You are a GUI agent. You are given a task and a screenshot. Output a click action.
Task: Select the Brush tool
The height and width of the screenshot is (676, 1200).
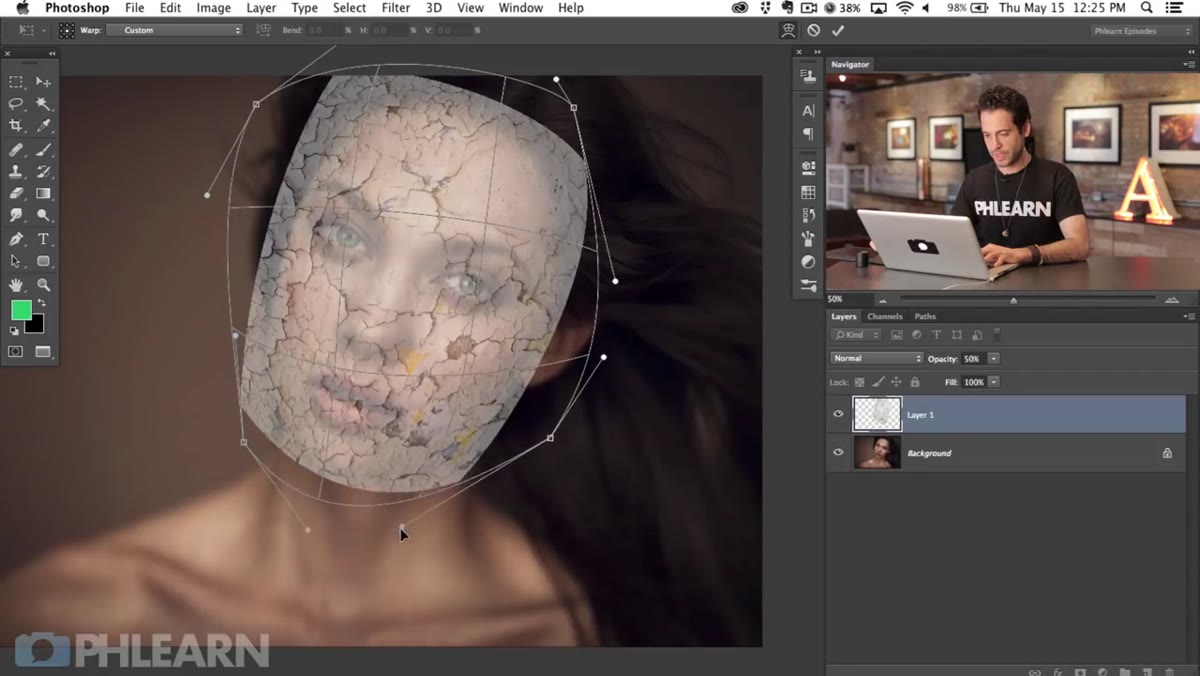click(x=43, y=150)
